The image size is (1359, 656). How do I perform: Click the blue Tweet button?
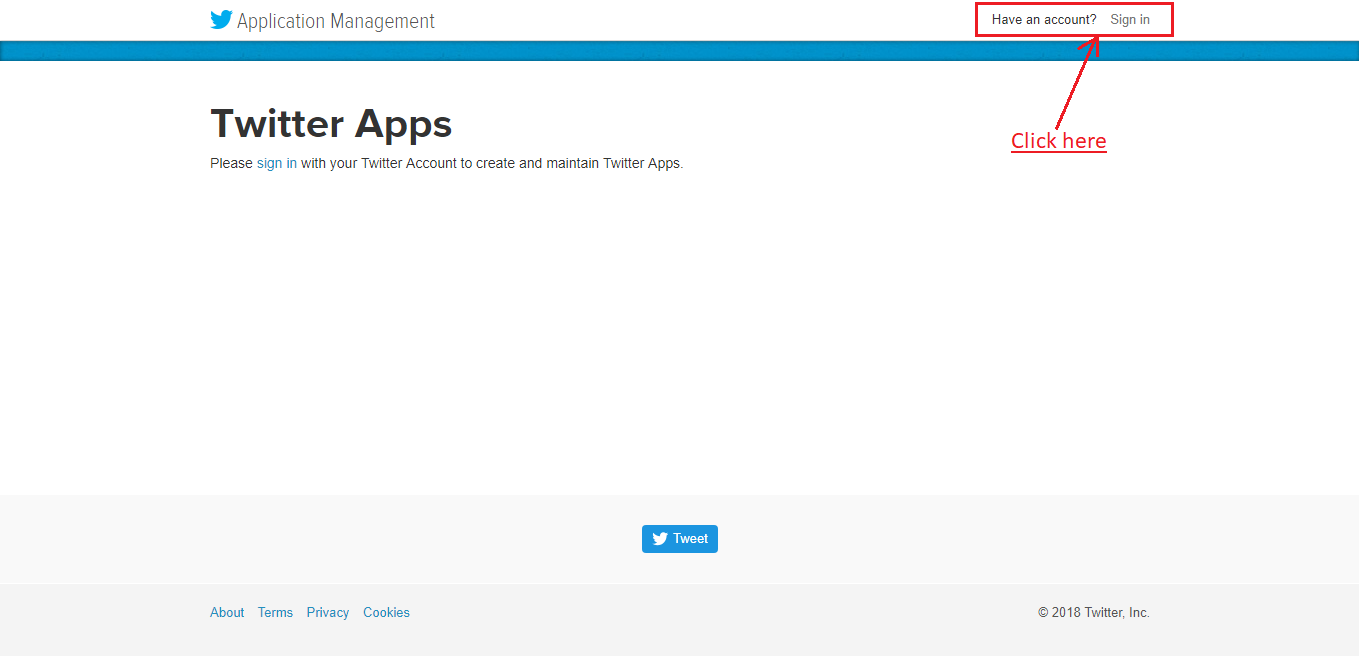click(x=680, y=539)
